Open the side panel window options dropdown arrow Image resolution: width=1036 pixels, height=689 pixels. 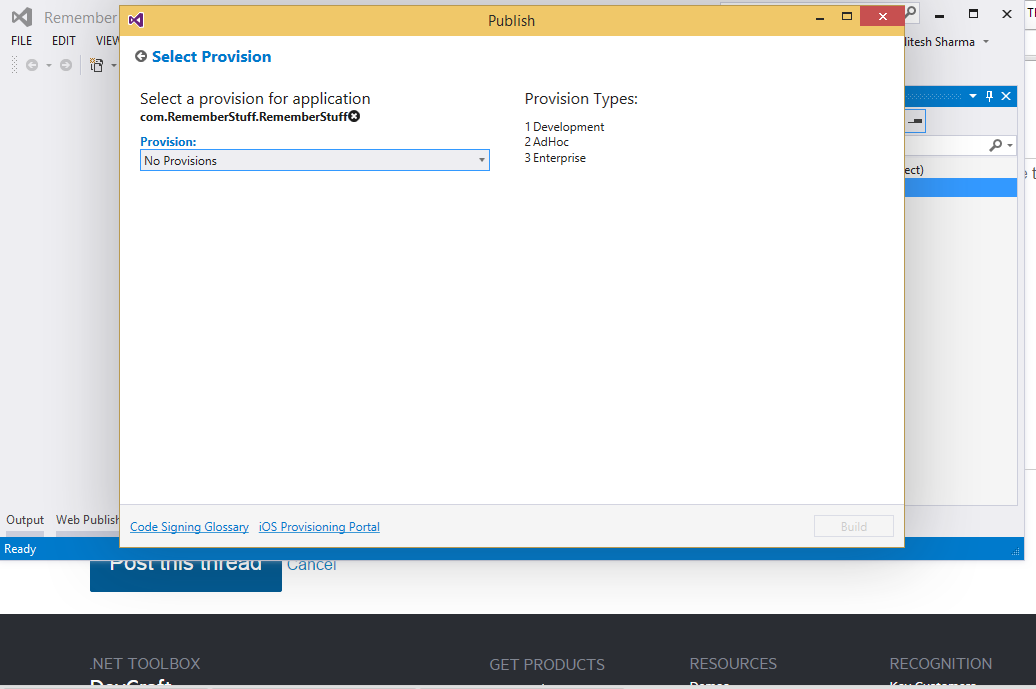point(973,96)
